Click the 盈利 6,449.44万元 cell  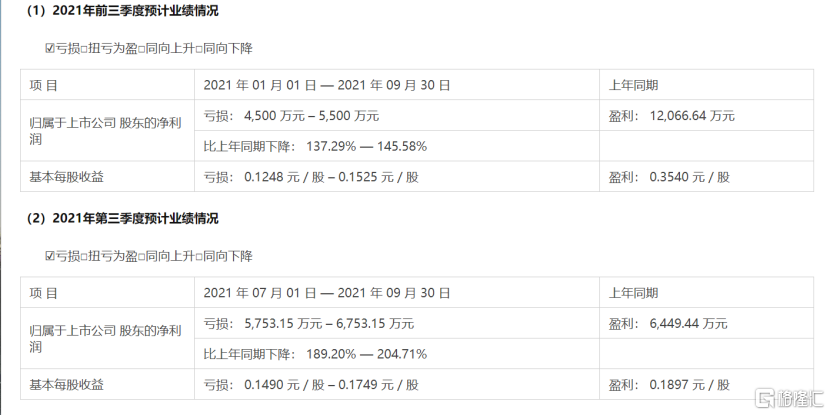point(668,324)
